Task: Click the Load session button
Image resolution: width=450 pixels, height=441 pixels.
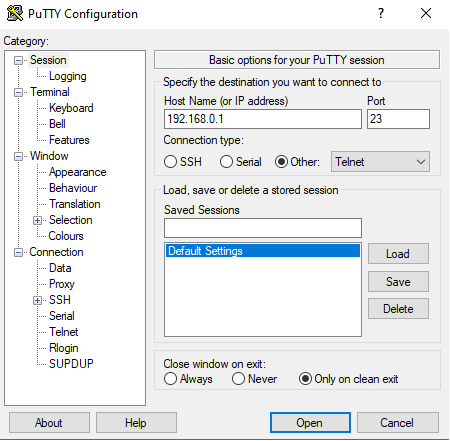Action: [x=398, y=254]
